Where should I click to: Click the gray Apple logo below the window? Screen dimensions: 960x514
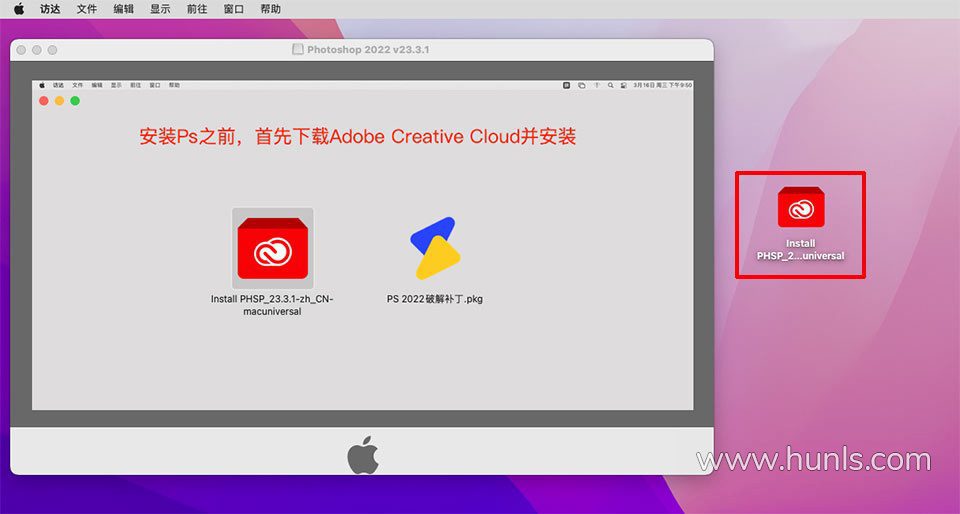pos(362,457)
